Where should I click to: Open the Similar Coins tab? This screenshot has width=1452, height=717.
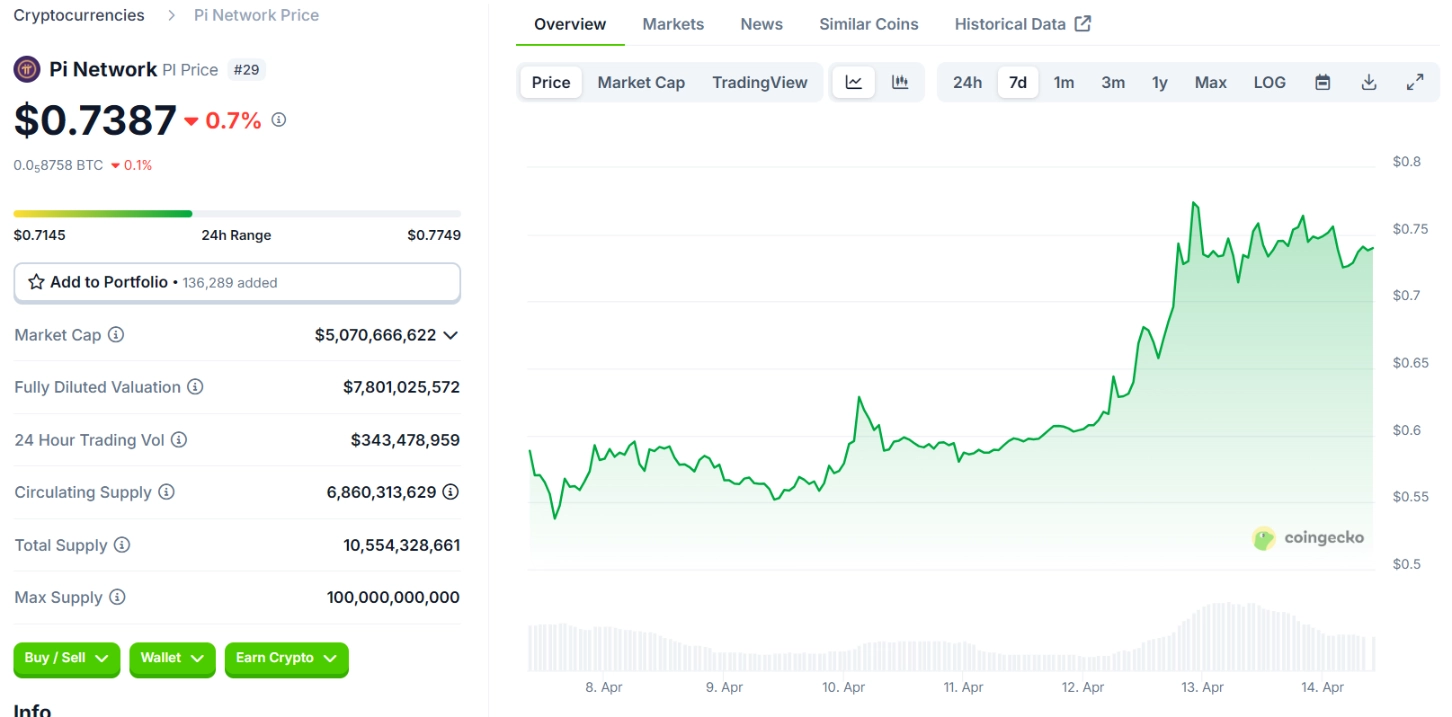tap(869, 24)
